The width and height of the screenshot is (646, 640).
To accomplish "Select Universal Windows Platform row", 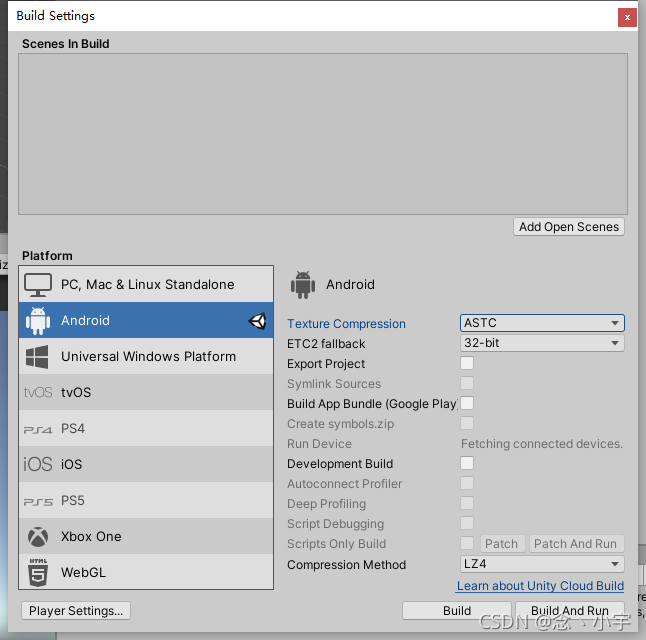I will pyautogui.click(x=146, y=356).
